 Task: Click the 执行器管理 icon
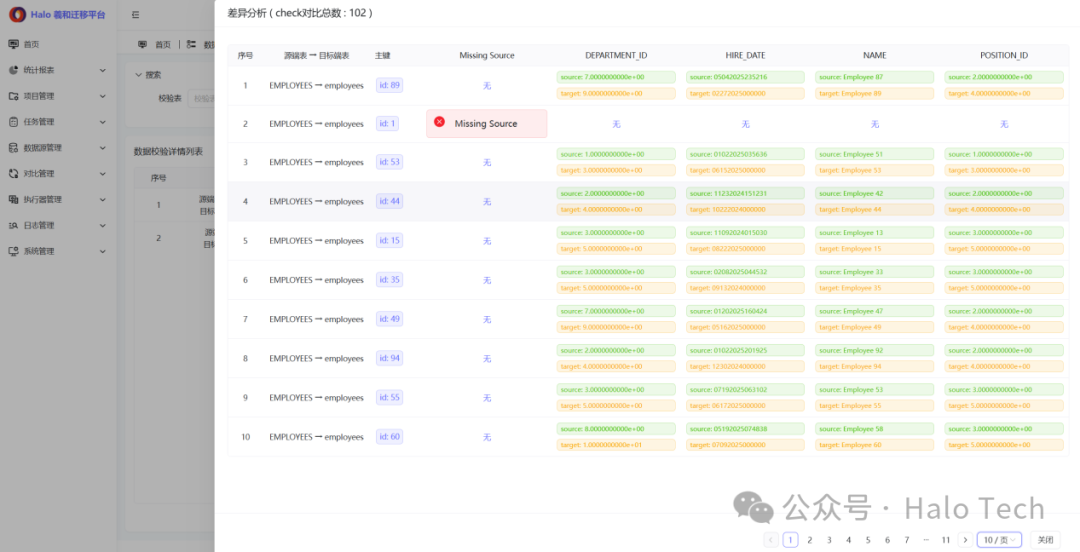[14, 200]
